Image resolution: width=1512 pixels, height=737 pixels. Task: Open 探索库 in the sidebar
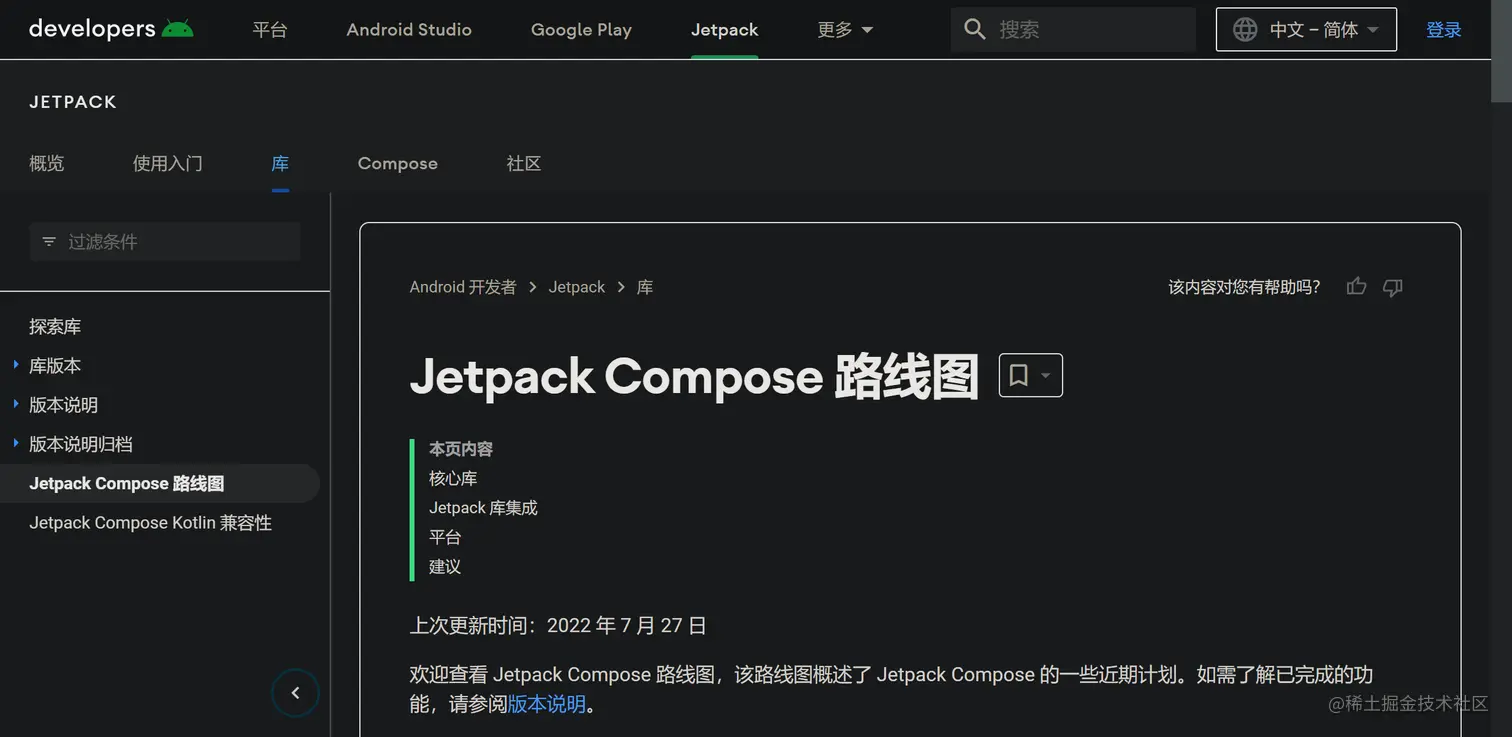pyautogui.click(x=55, y=326)
